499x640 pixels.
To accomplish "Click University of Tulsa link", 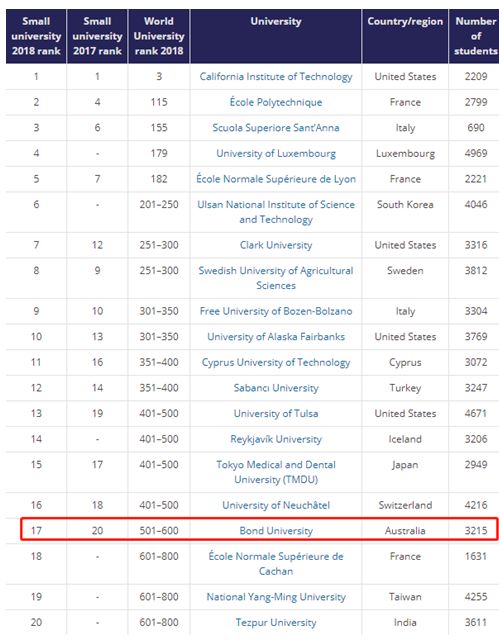I will coord(276,413).
